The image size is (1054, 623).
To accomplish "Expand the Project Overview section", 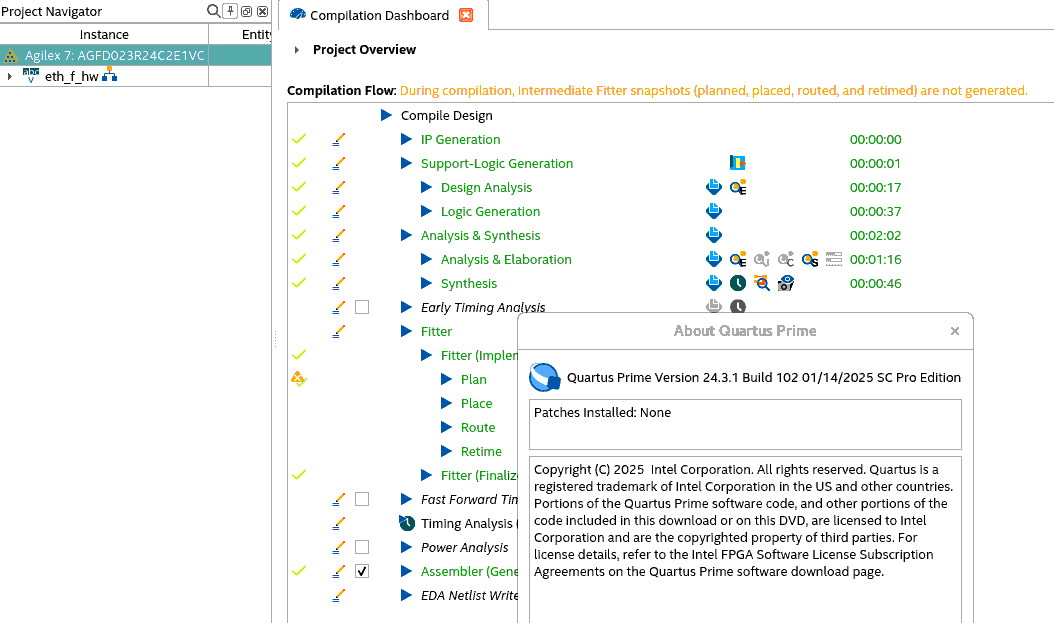I will (x=297, y=50).
